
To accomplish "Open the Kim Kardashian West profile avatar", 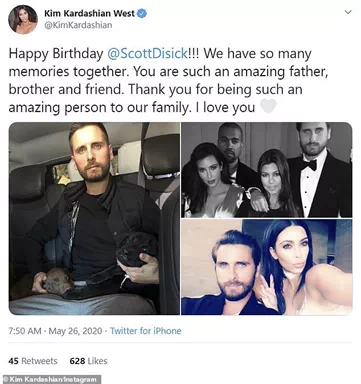I will tap(23, 19).
